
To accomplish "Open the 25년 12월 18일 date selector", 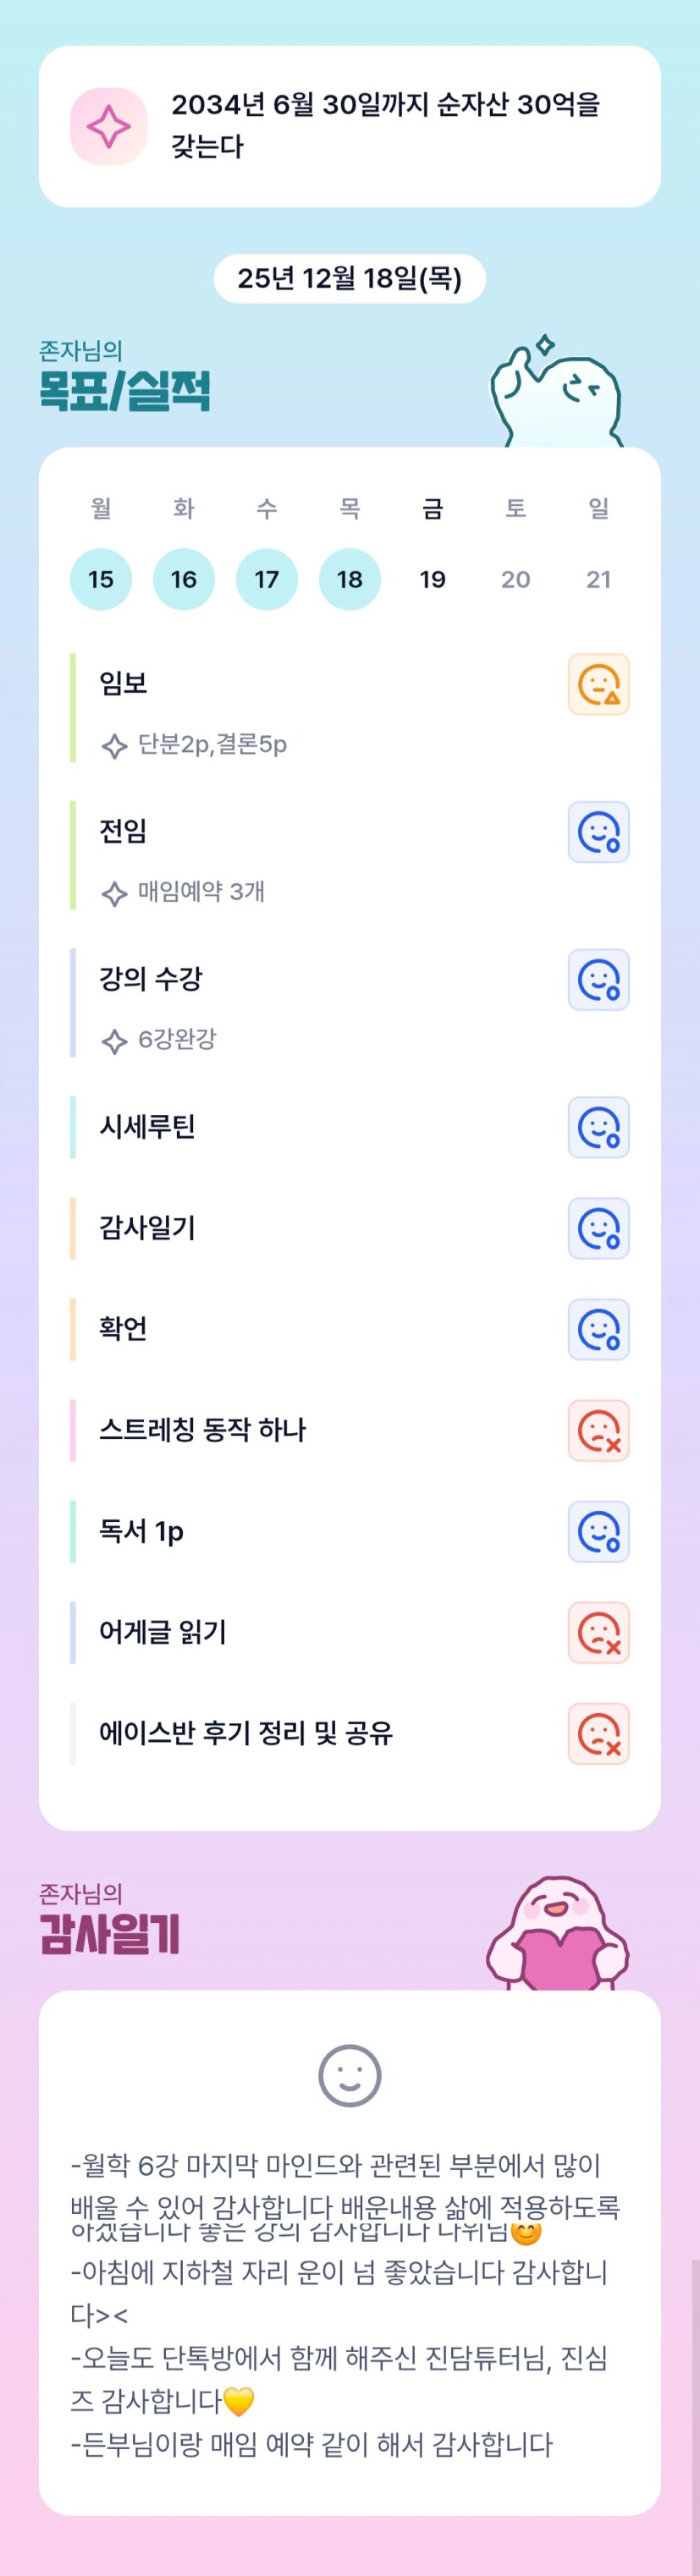I will pyautogui.click(x=349, y=278).
